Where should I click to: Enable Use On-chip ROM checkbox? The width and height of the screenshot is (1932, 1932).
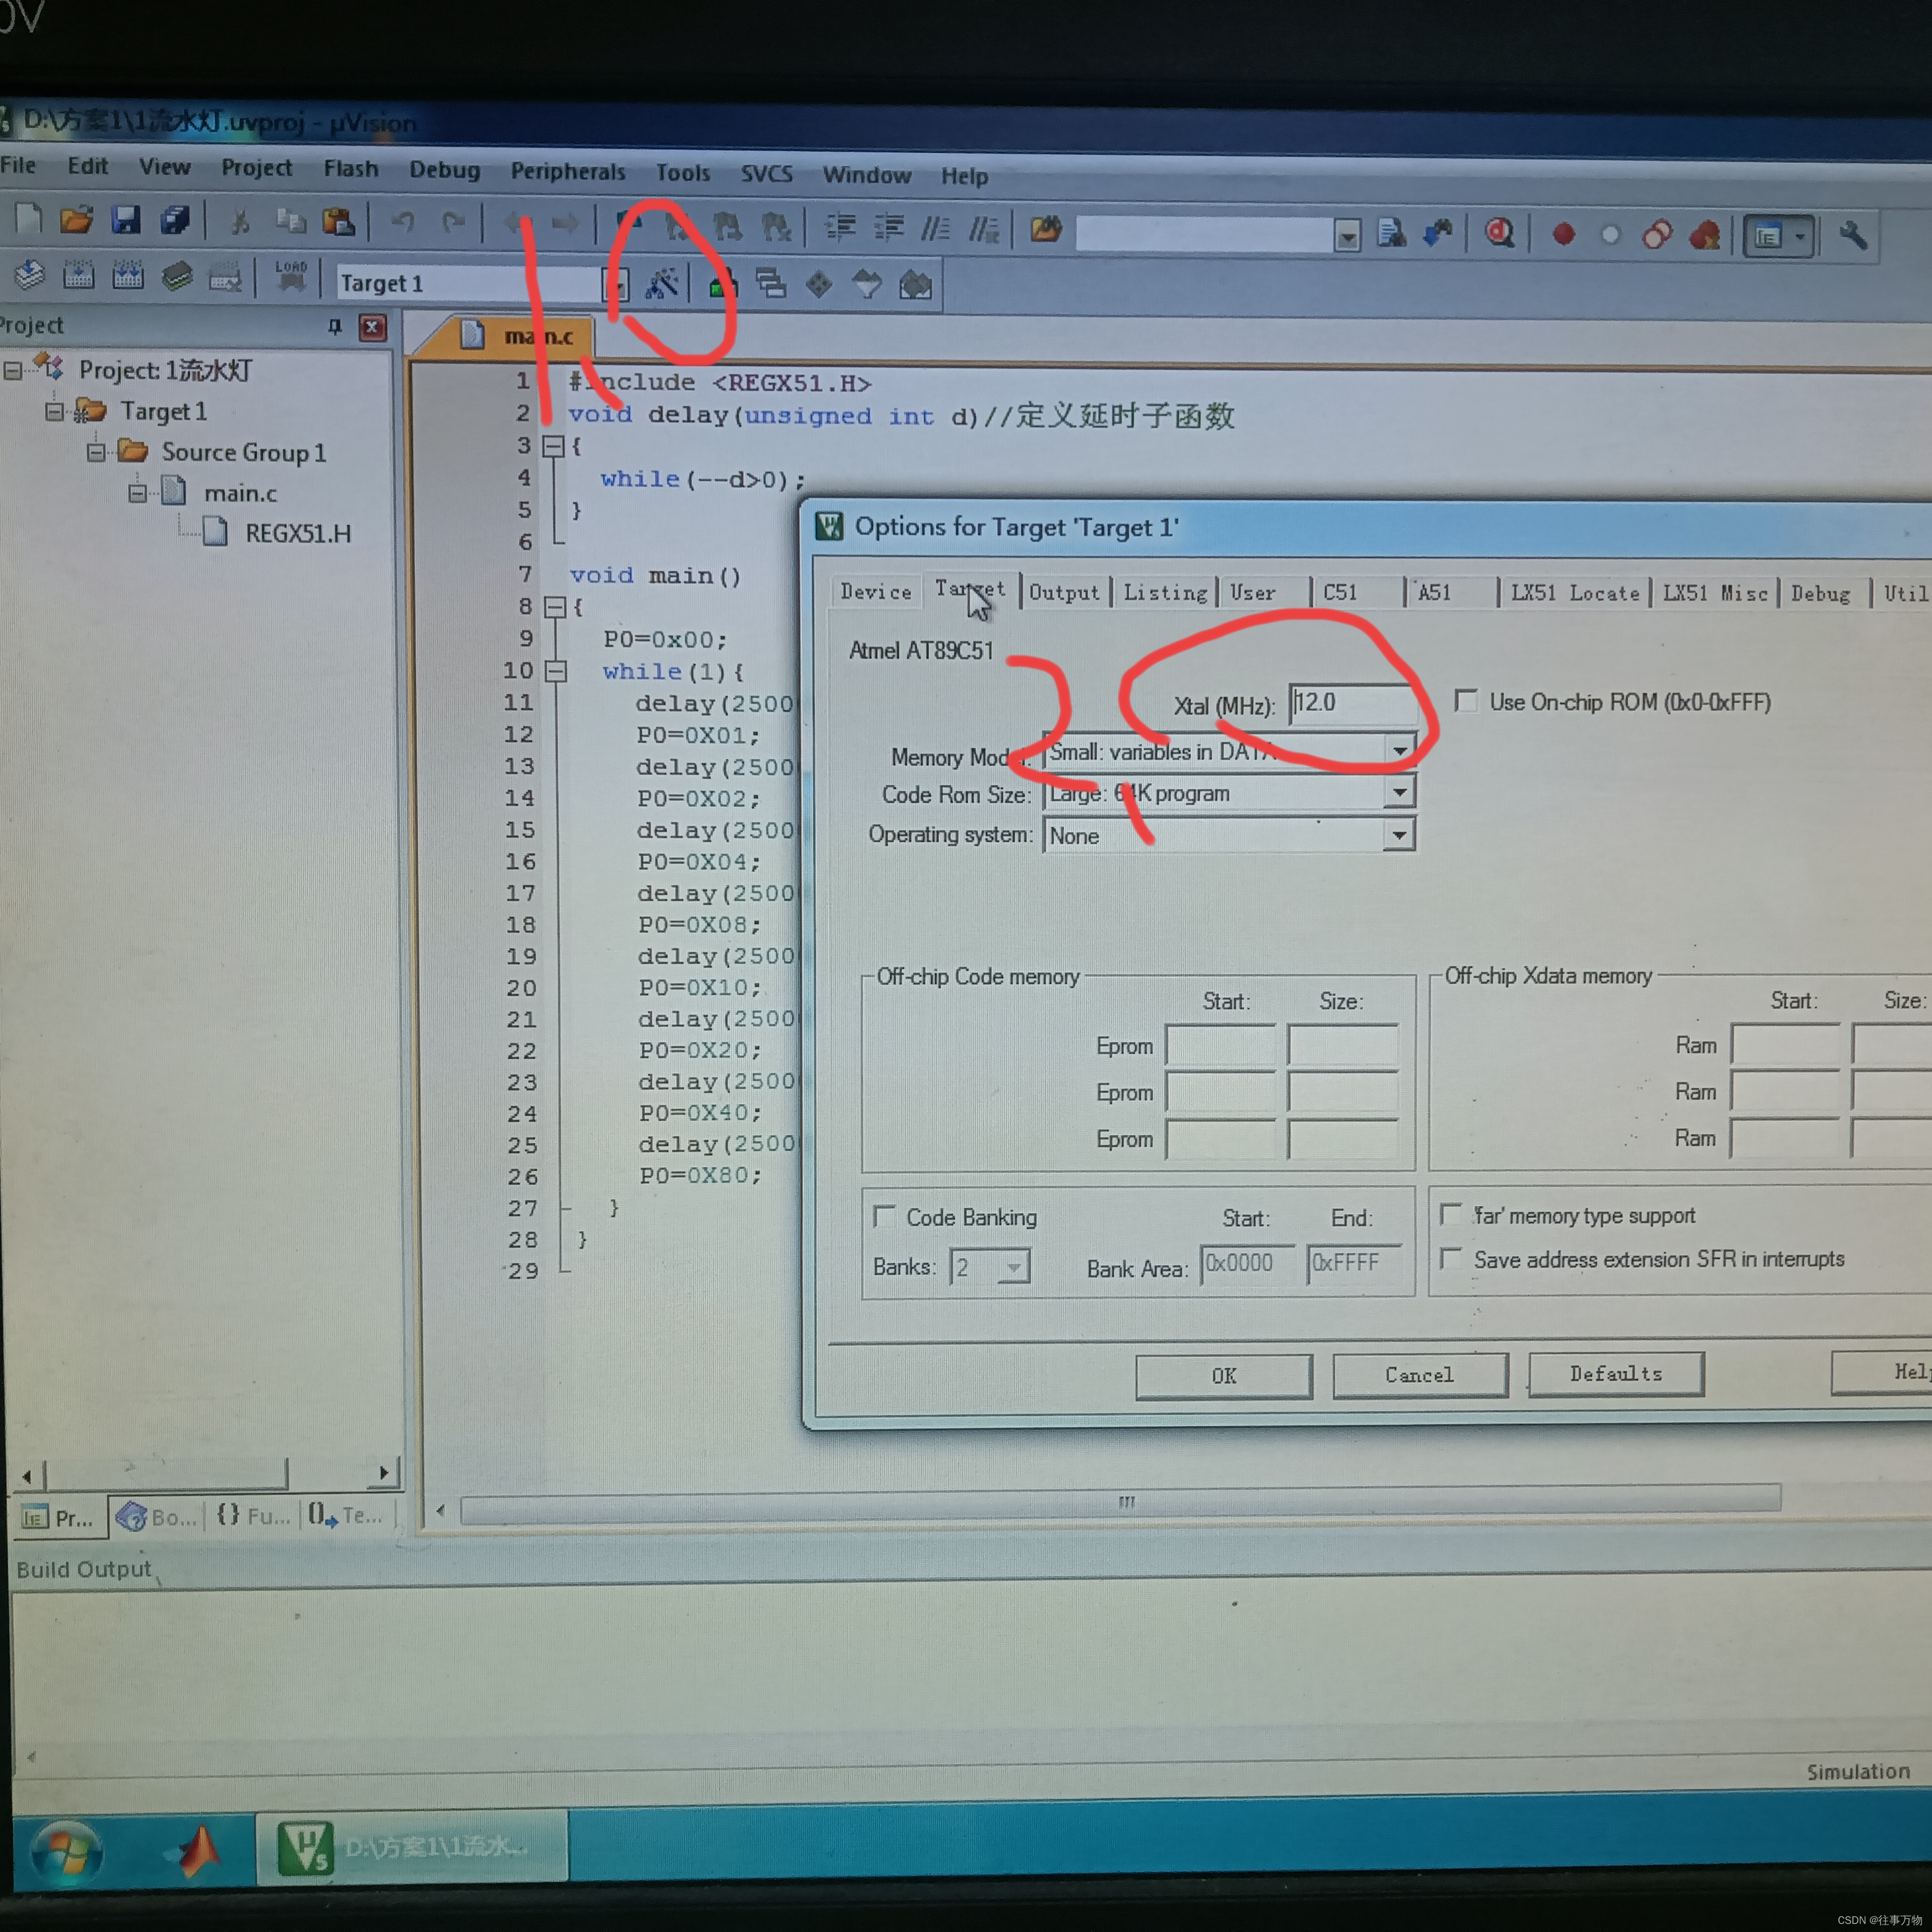click(x=1466, y=700)
